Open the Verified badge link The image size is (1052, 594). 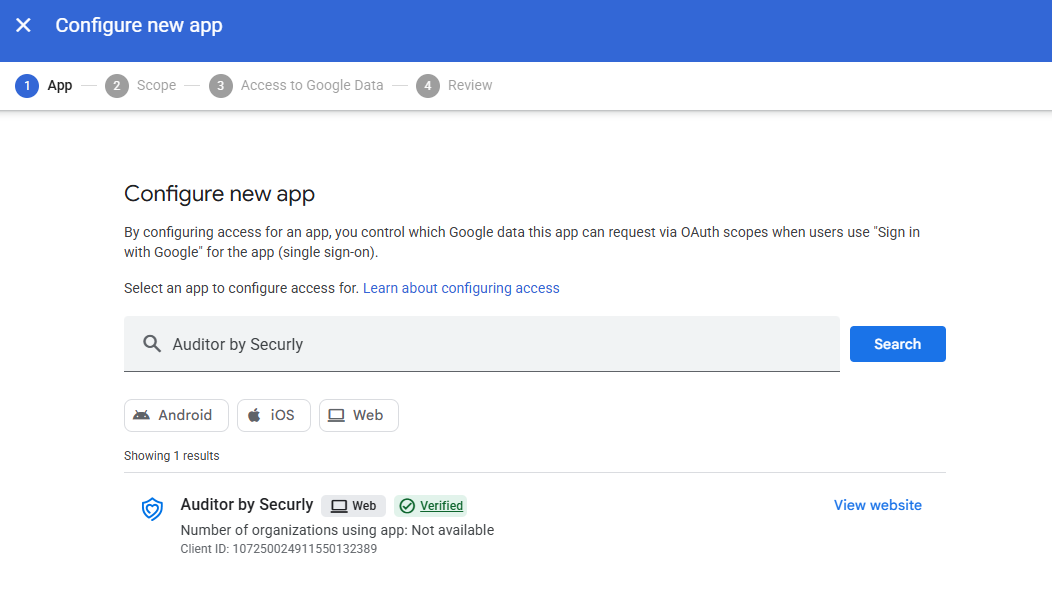coord(441,505)
